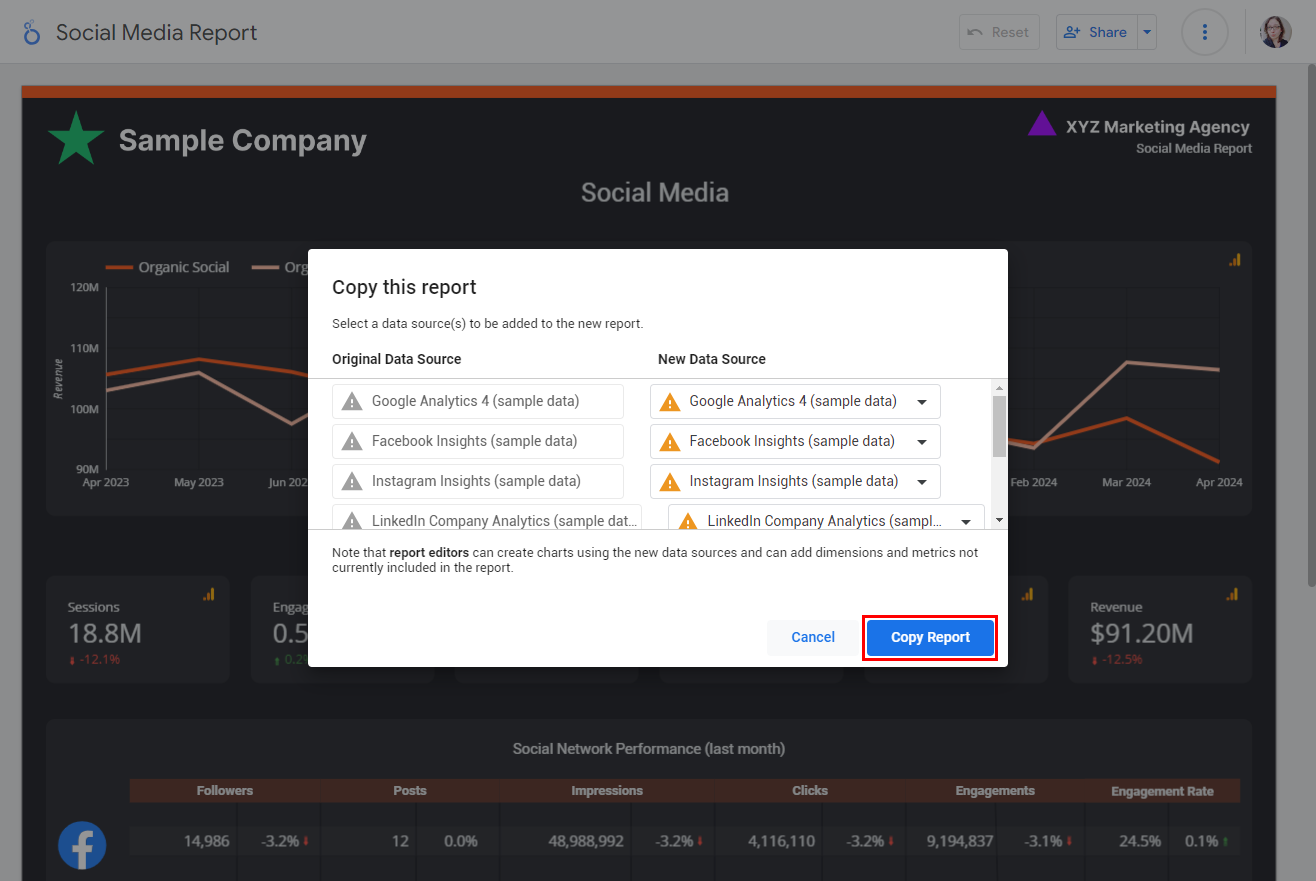Expand new LinkedIn Company Analytics dropdown
Viewport: 1316px width, 881px height.
pyautogui.click(x=966, y=522)
